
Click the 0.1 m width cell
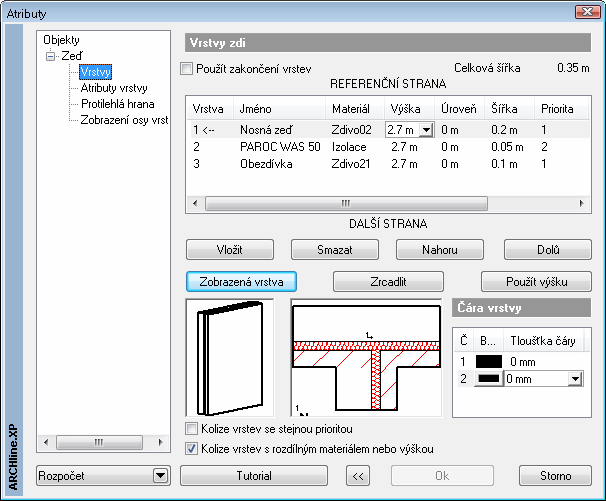pos(504,164)
